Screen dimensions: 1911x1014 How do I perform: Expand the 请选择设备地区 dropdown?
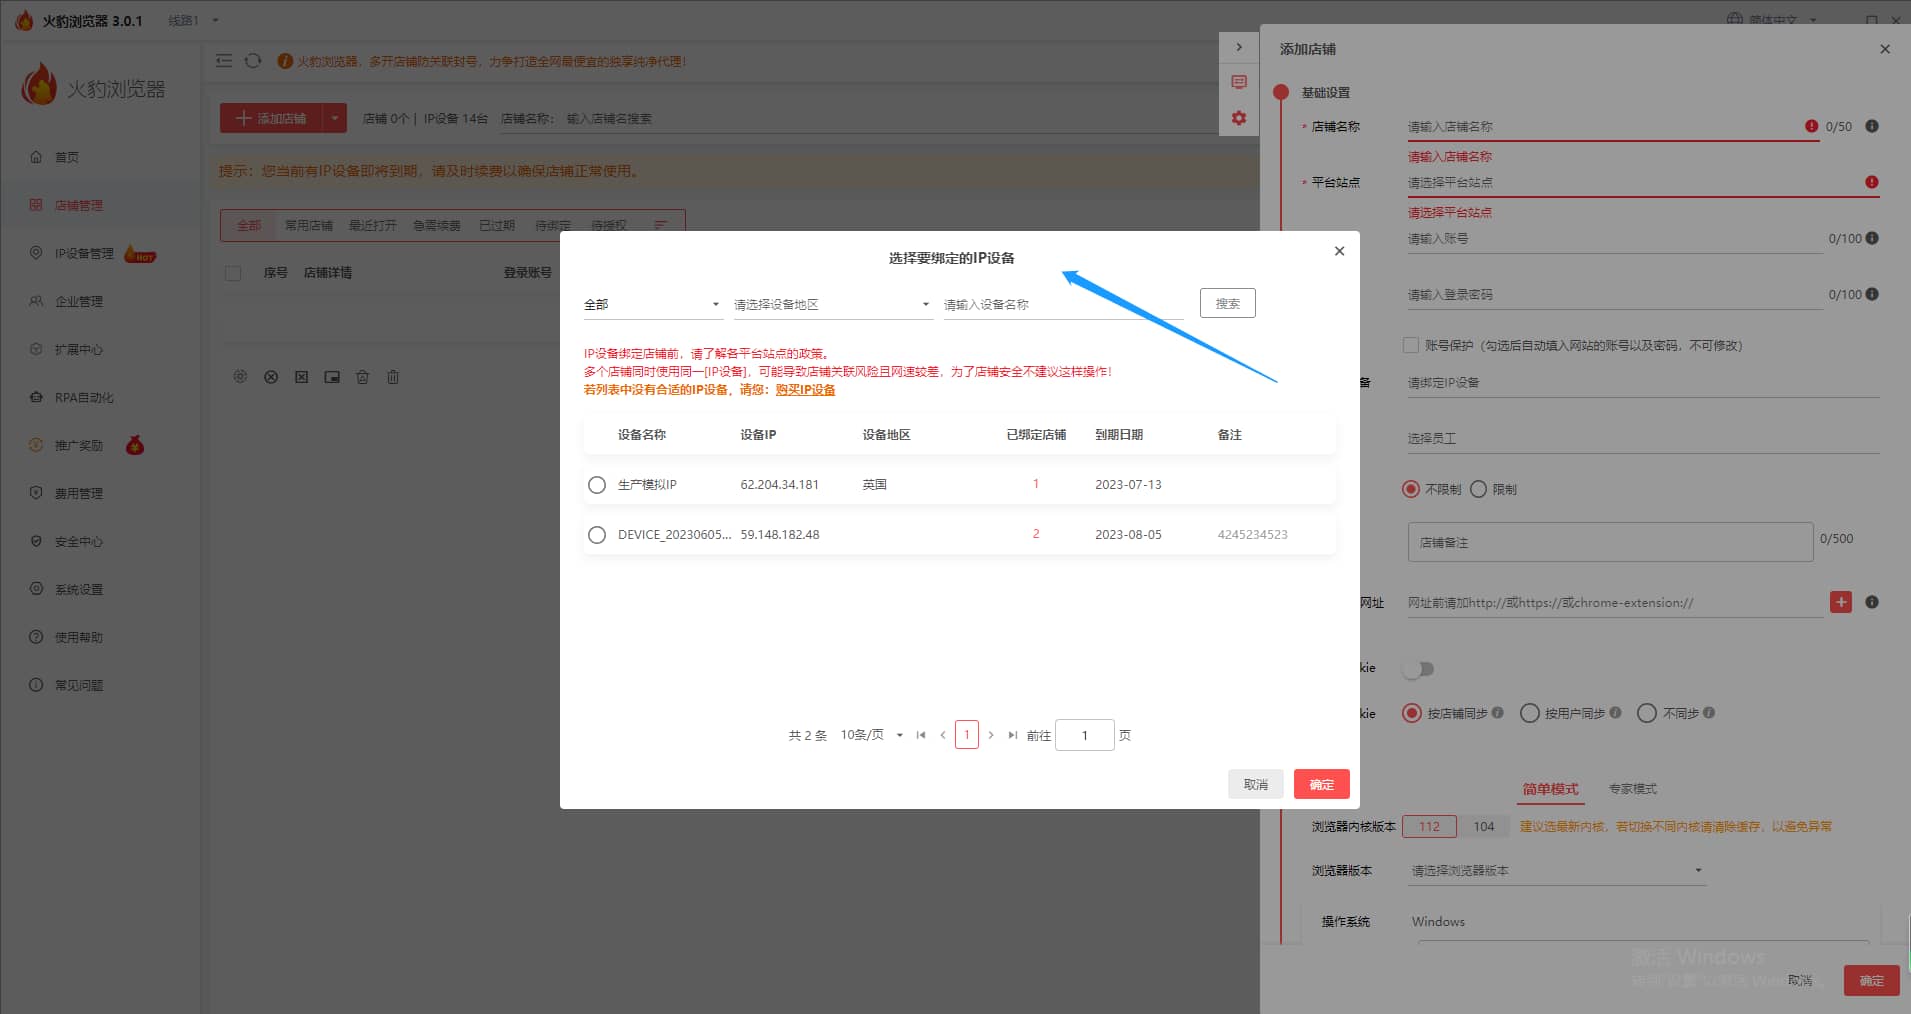[x=831, y=304]
